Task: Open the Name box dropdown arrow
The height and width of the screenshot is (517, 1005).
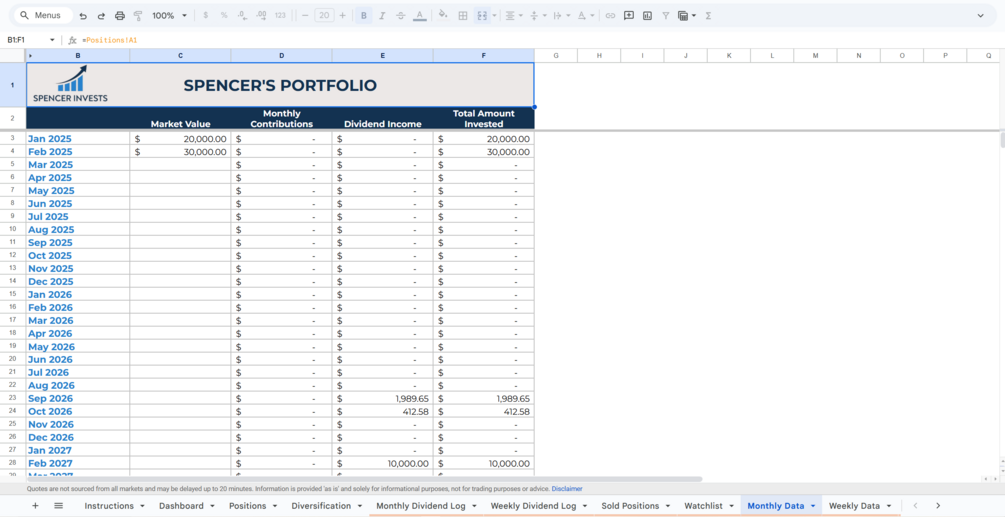Action: 52,40
